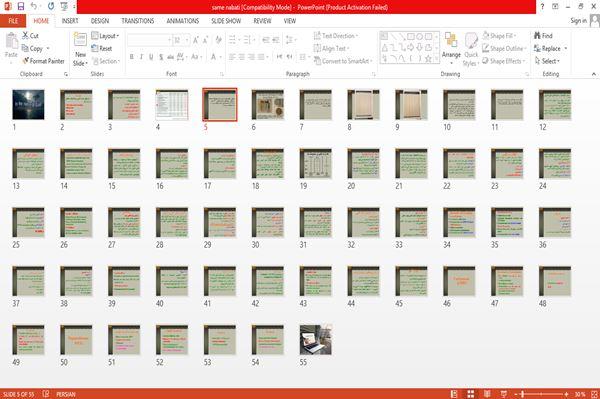Open the Layout dropdown
Viewport: 600px width, 399px height.
click(x=105, y=36)
